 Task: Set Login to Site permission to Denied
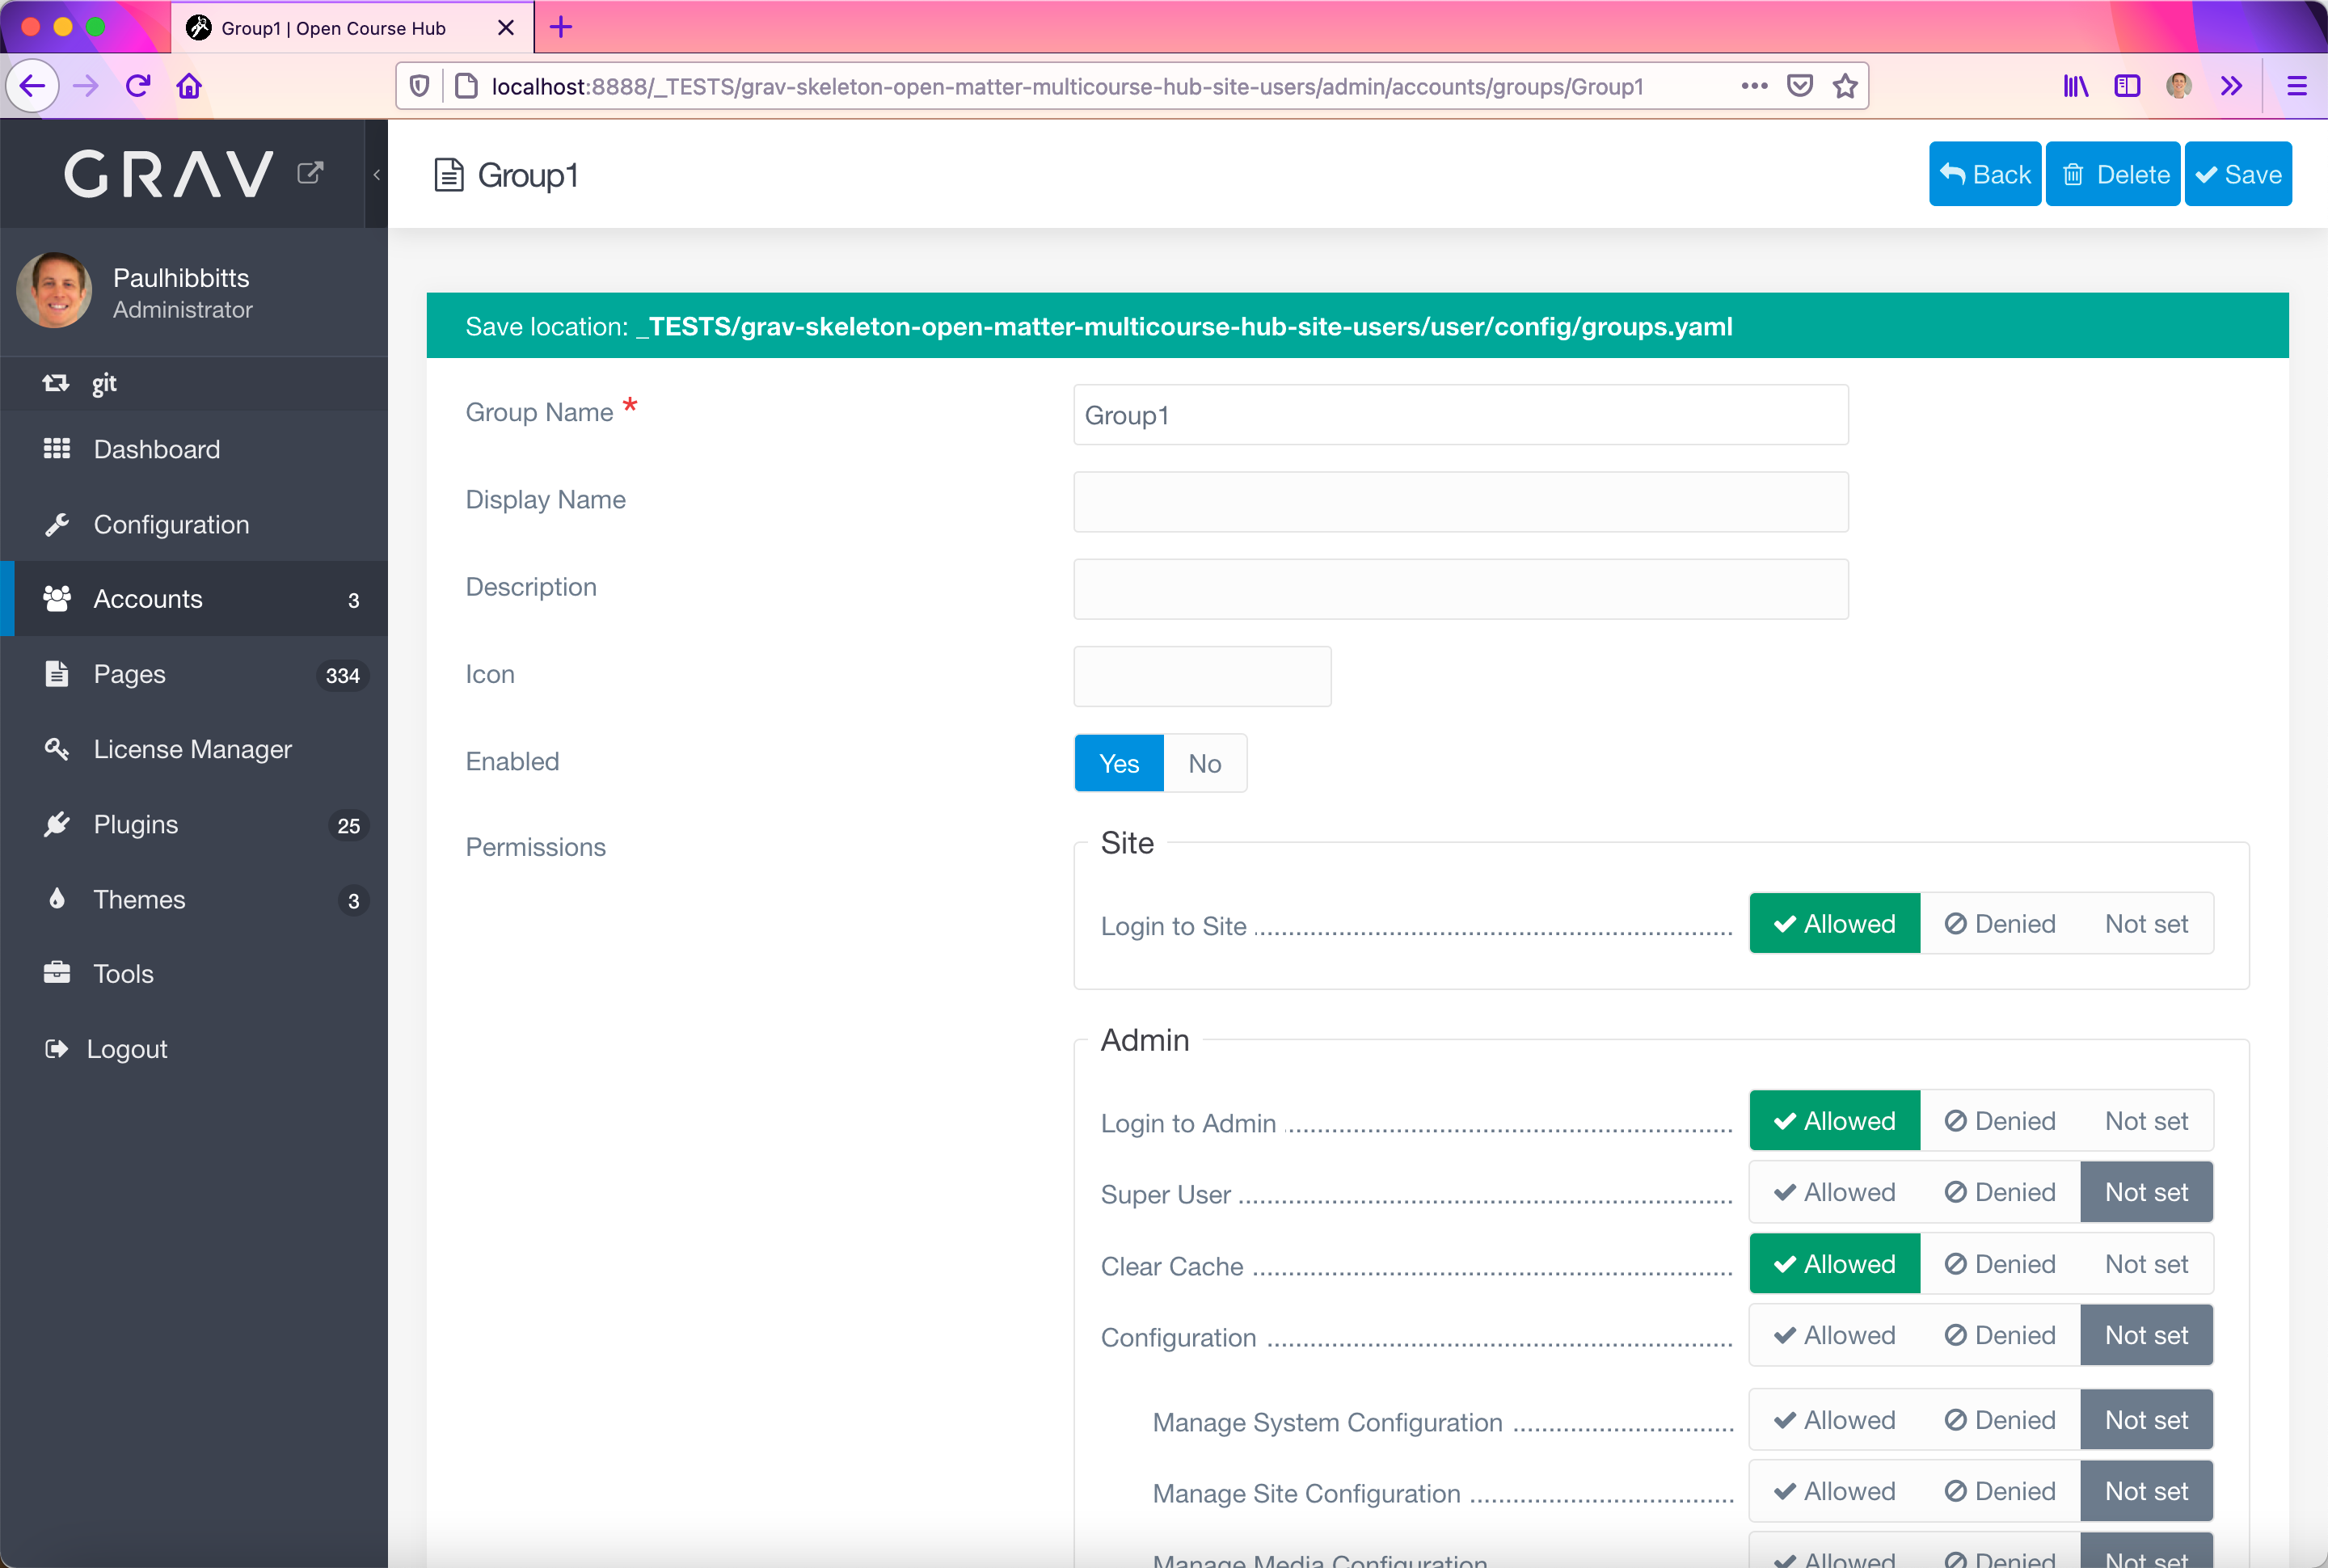pyautogui.click(x=1998, y=923)
